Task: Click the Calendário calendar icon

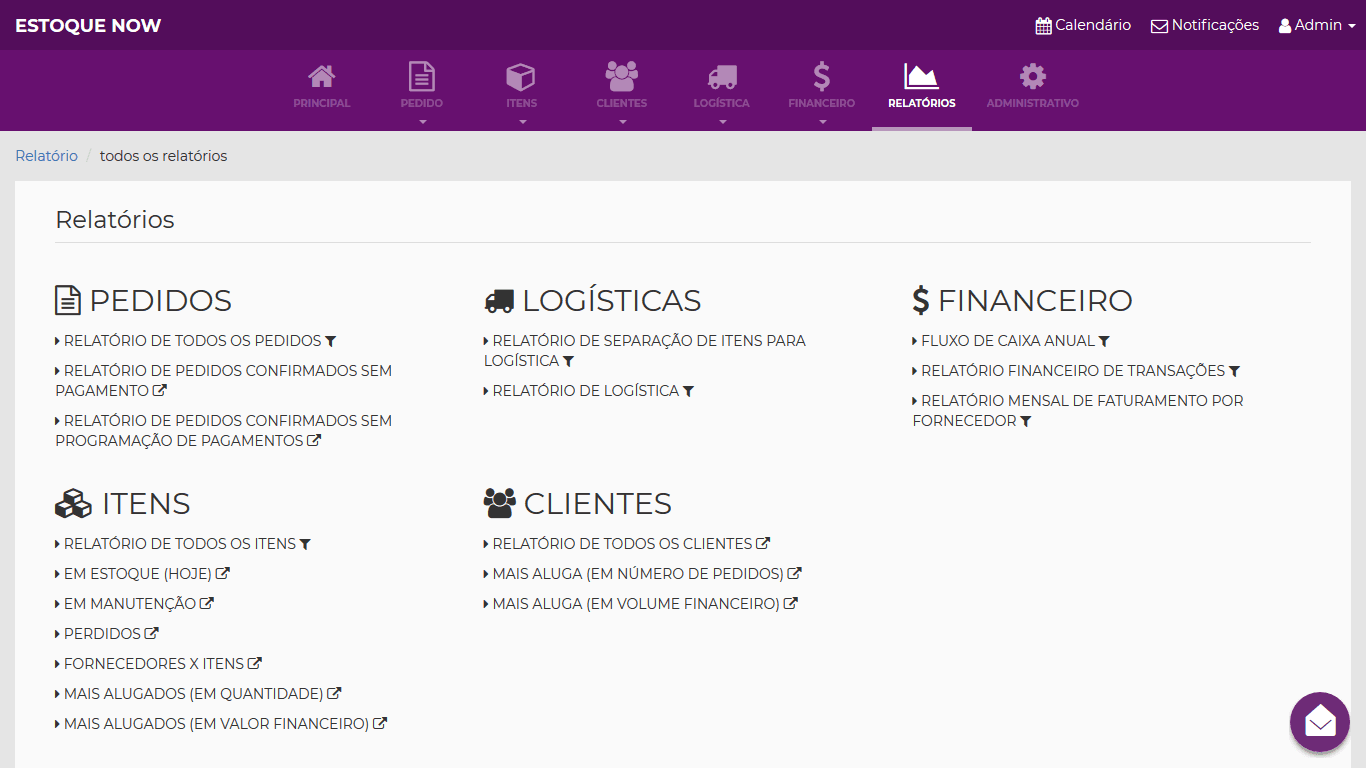Action: tap(1043, 25)
